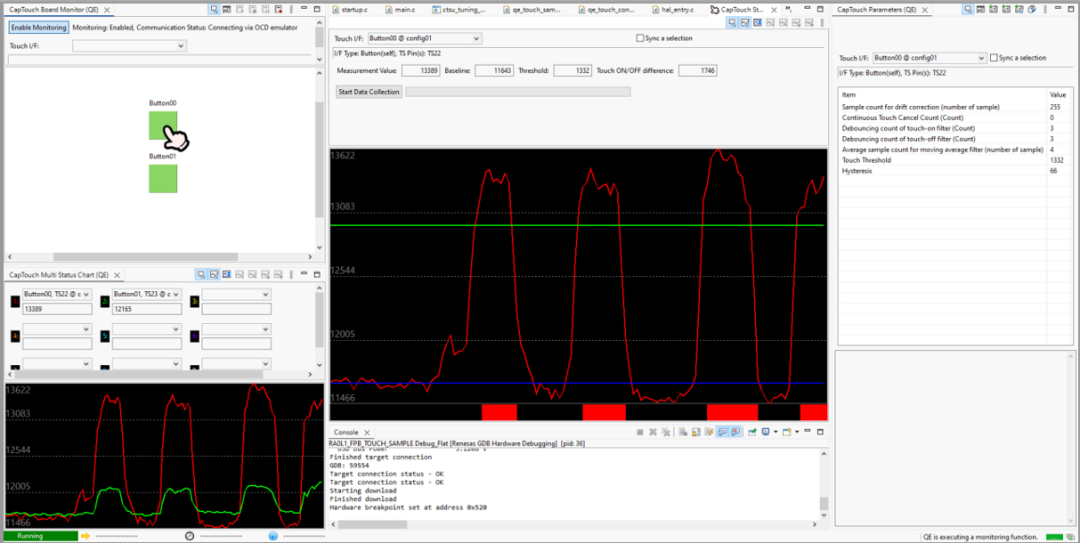Click first toolbar icon in Multi Status Chart
The width and height of the screenshot is (1080, 543).
201,274
